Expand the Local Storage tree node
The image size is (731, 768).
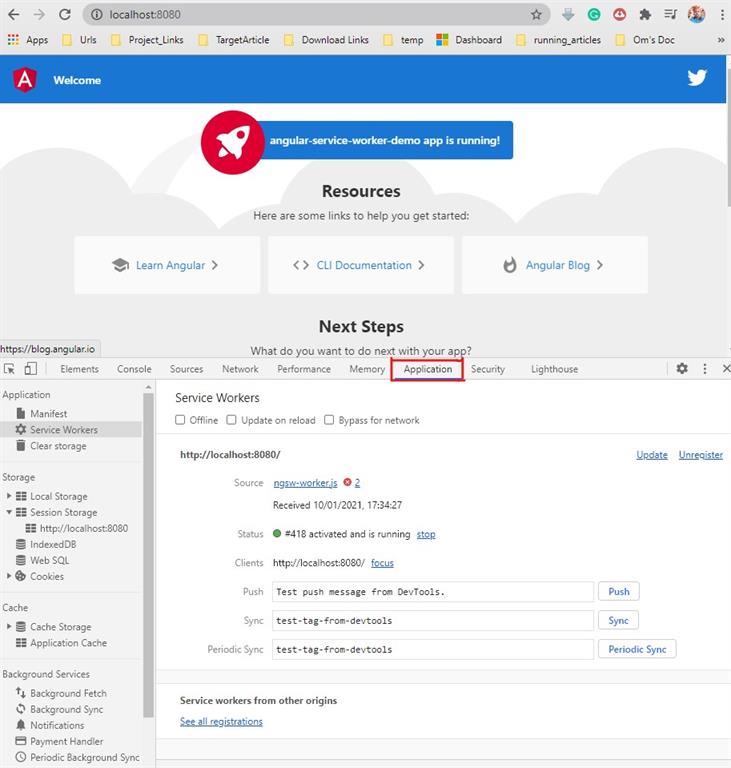[x=9, y=496]
